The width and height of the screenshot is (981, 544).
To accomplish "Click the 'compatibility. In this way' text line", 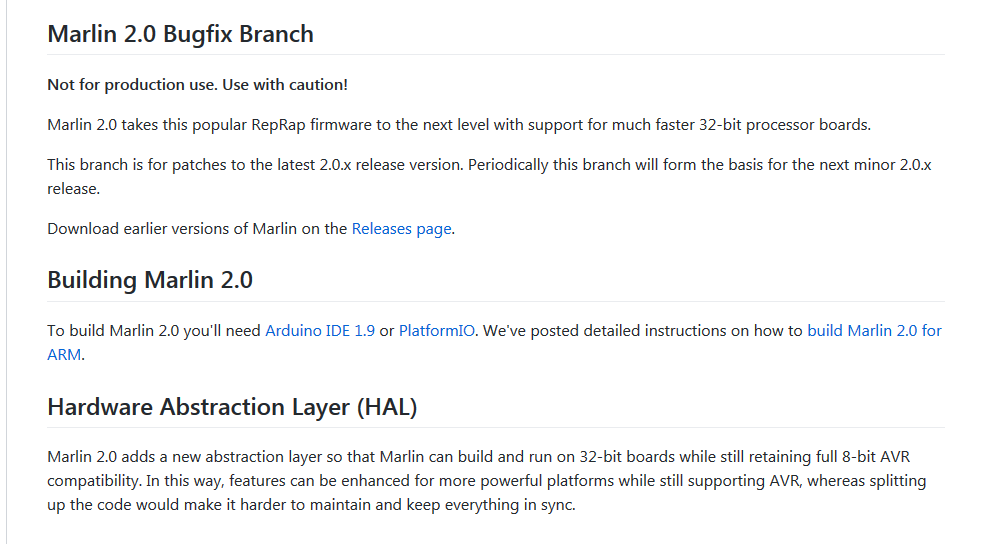I will pyautogui.click(x=135, y=481).
